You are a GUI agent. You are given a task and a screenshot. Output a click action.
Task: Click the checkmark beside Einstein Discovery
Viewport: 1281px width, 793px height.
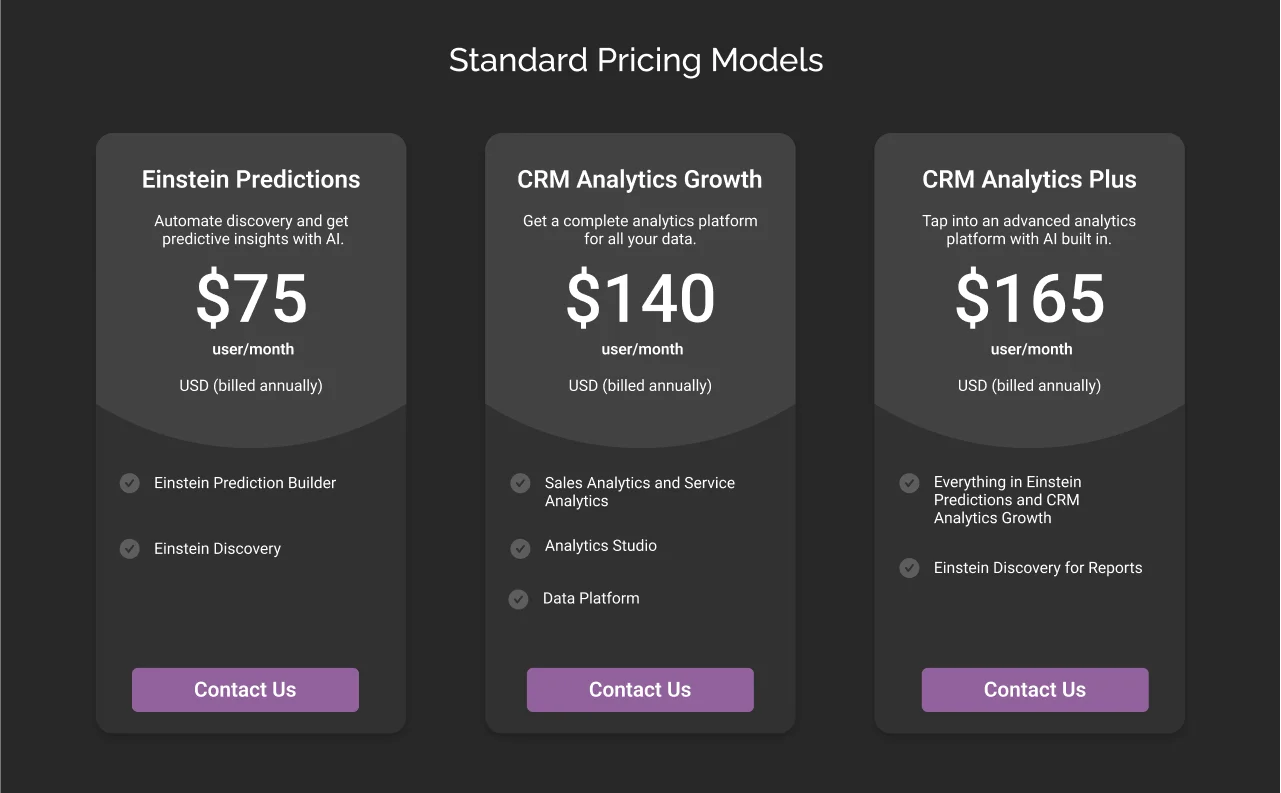click(x=129, y=548)
